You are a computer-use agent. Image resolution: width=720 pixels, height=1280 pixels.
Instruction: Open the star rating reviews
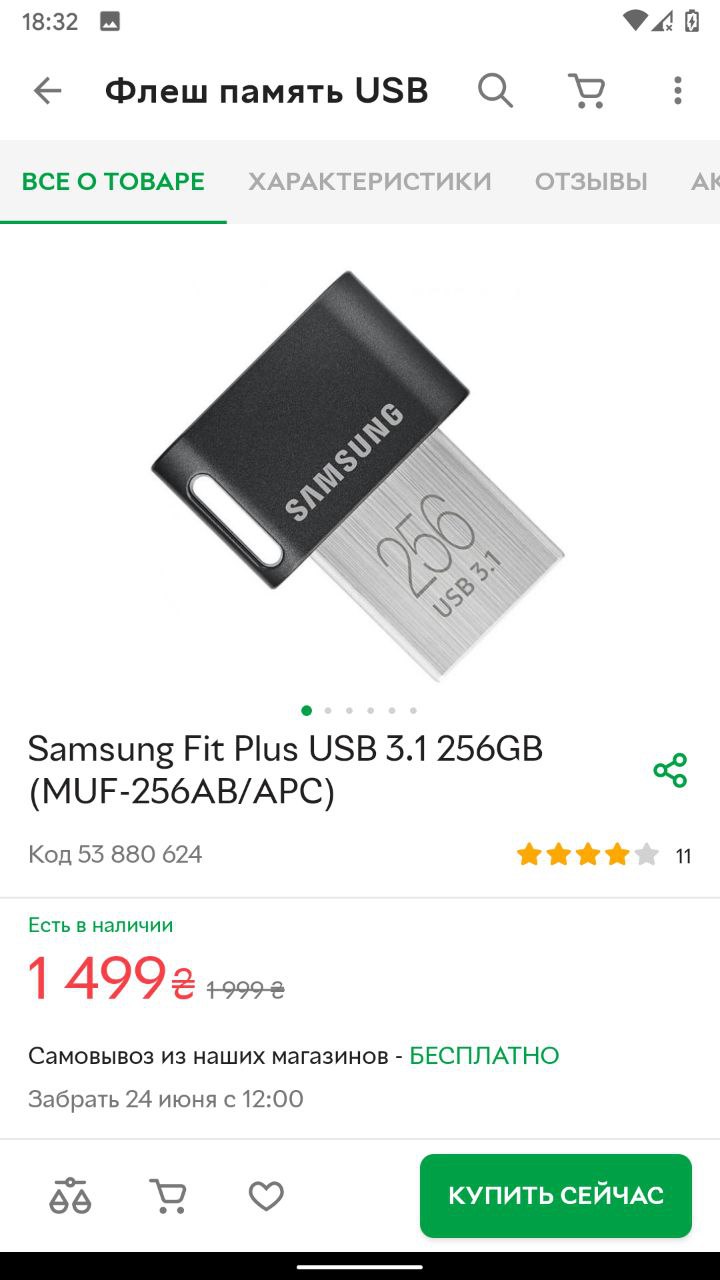(x=603, y=855)
